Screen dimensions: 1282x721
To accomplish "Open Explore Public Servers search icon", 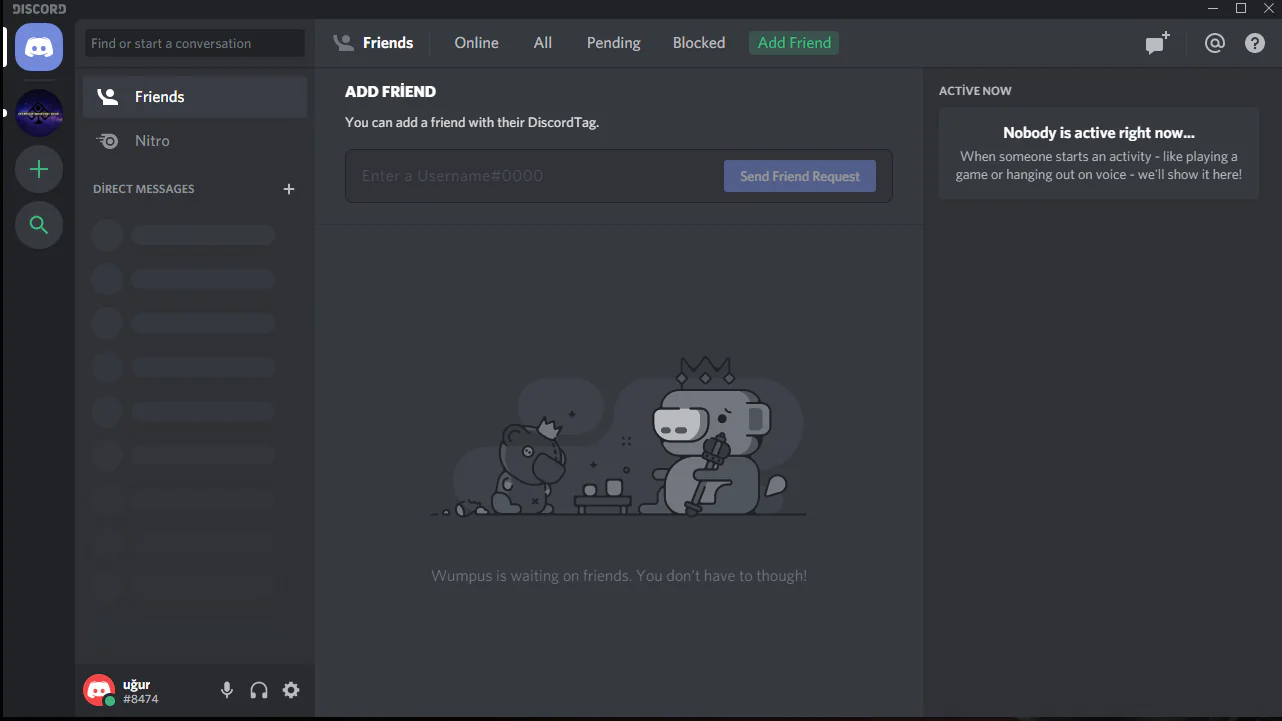I will pyautogui.click(x=39, y=225).
